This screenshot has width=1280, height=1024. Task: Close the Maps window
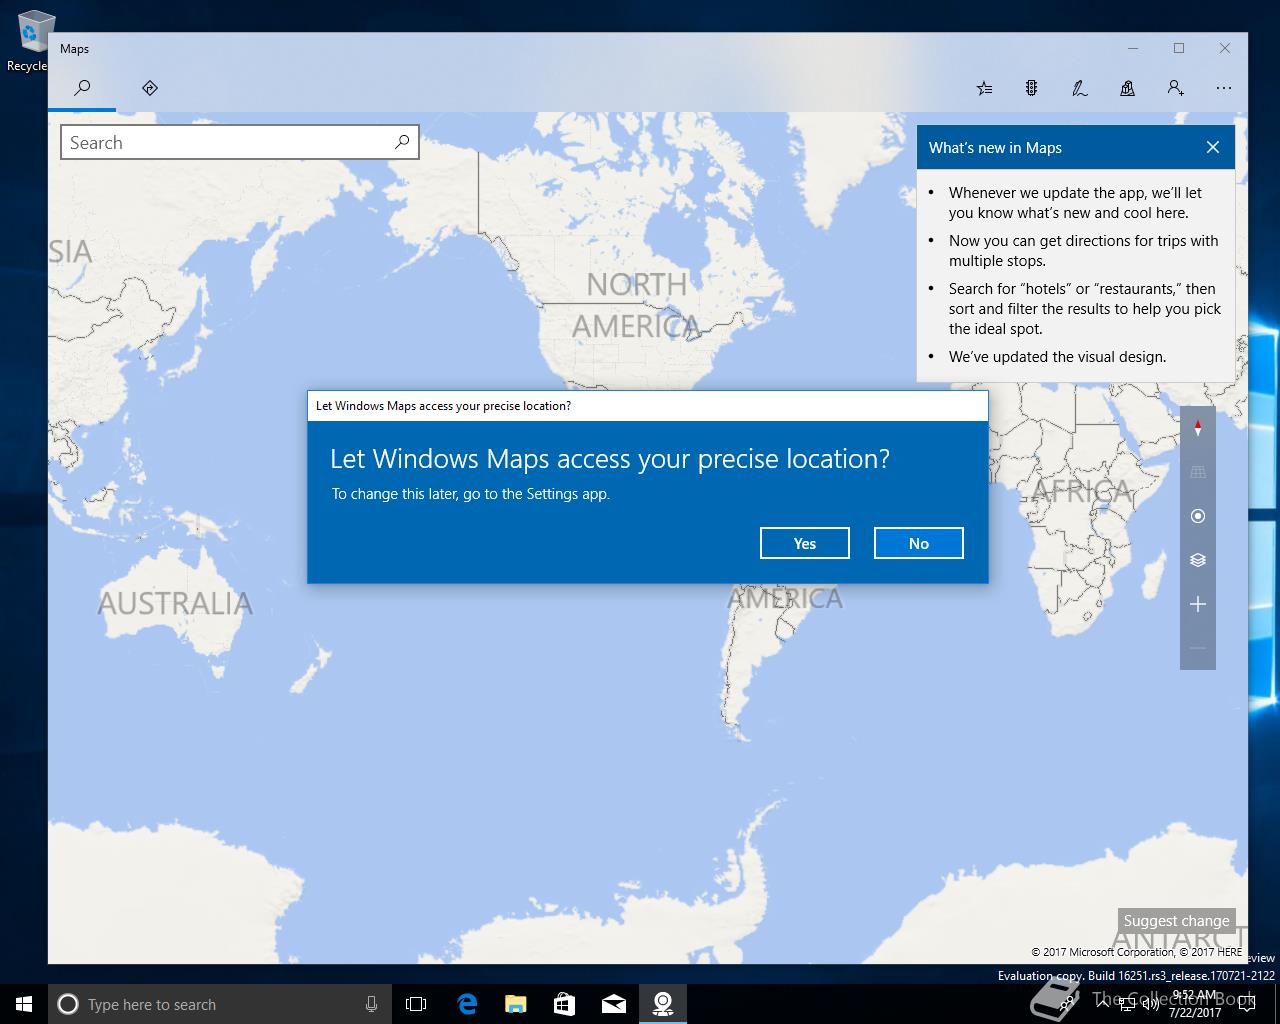(1225, 48)
